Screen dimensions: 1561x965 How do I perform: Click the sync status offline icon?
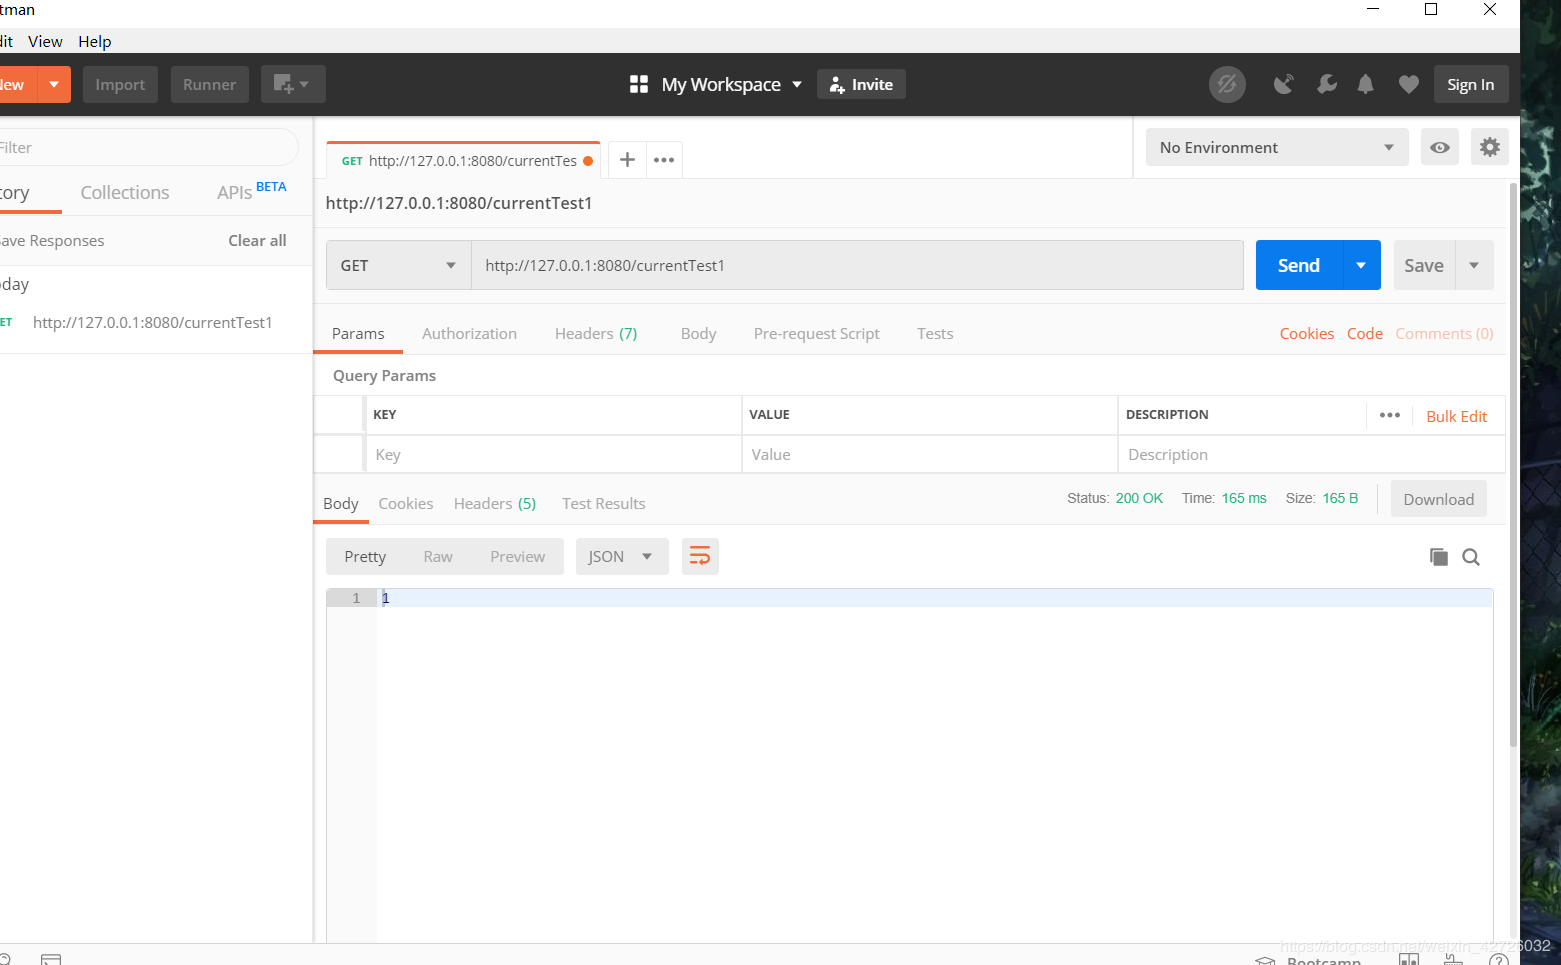(1227, 84)
